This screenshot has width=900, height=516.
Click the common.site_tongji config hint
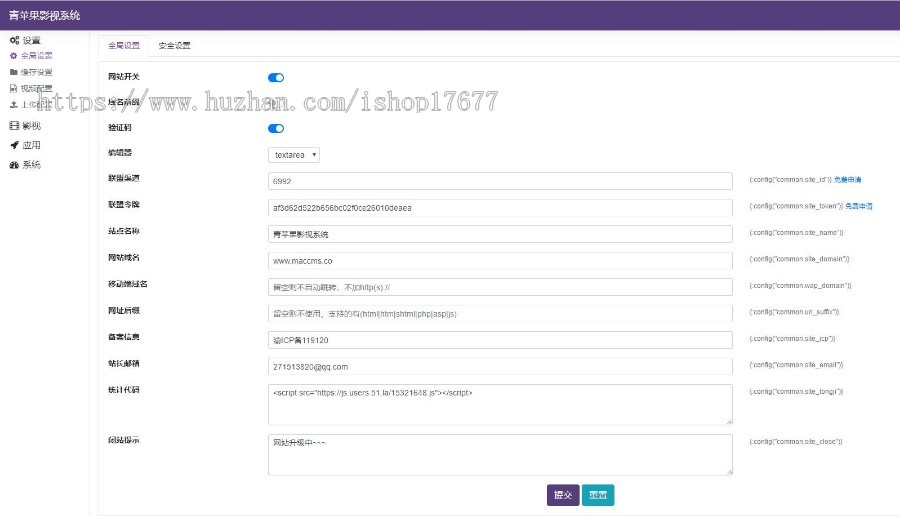796,391
